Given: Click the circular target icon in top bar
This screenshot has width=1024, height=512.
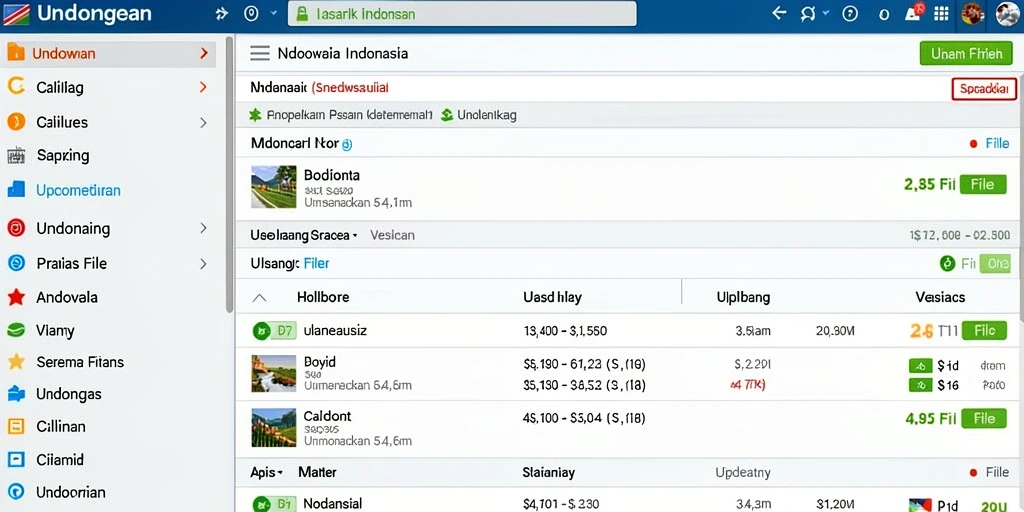Looking at the screenshot, I should (251, 14).
